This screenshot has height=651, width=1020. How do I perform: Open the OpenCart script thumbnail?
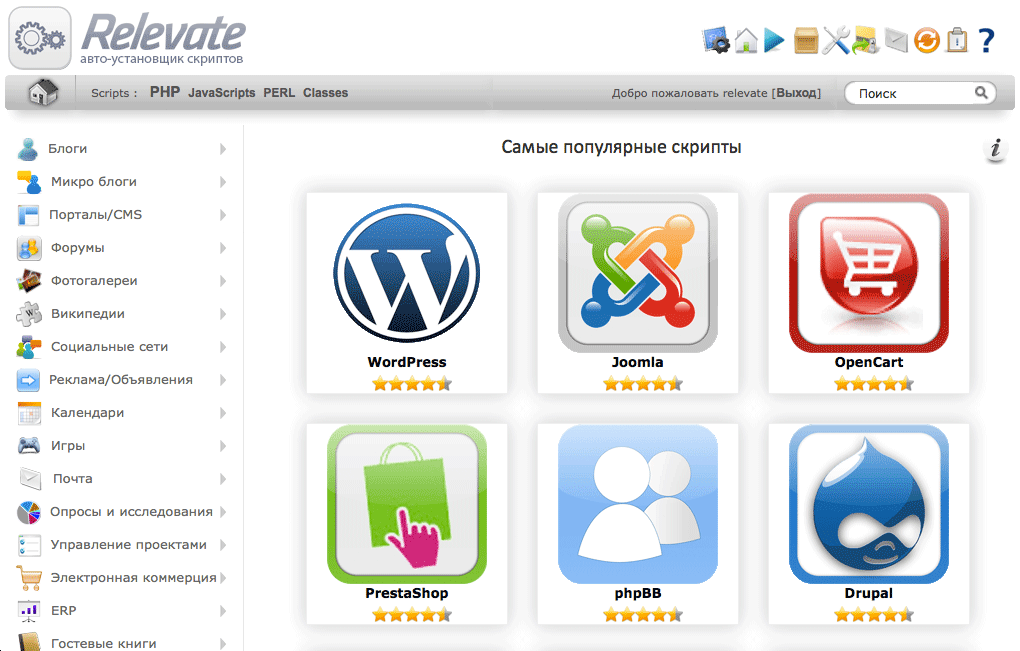[x=868, y=274]
